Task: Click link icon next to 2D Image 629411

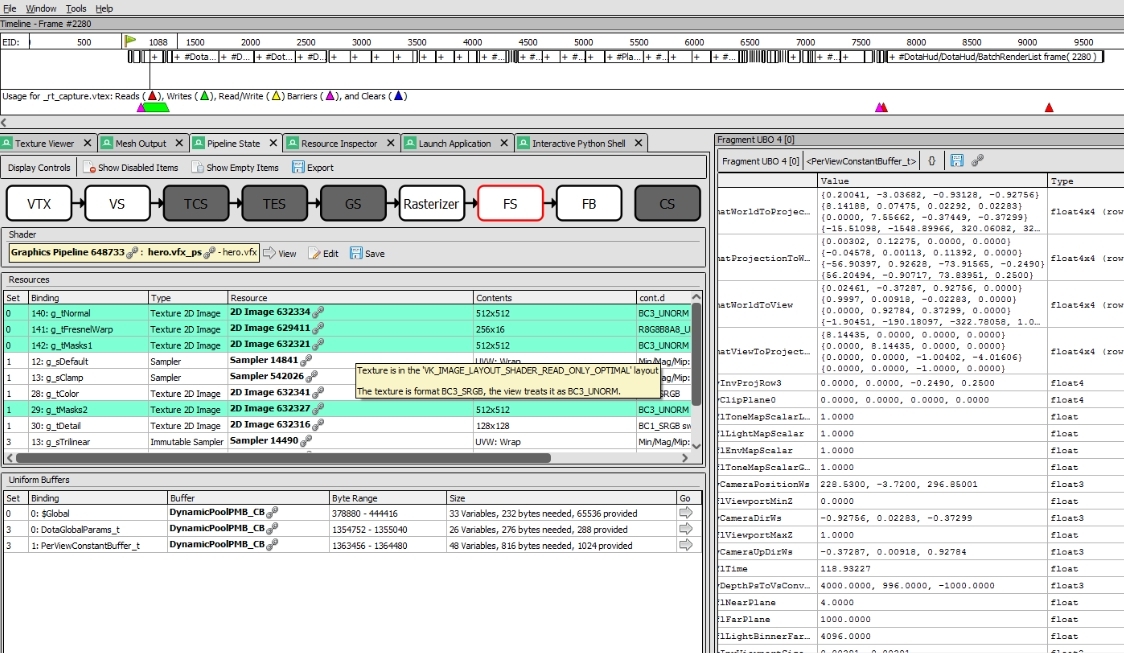Action: 318,328
